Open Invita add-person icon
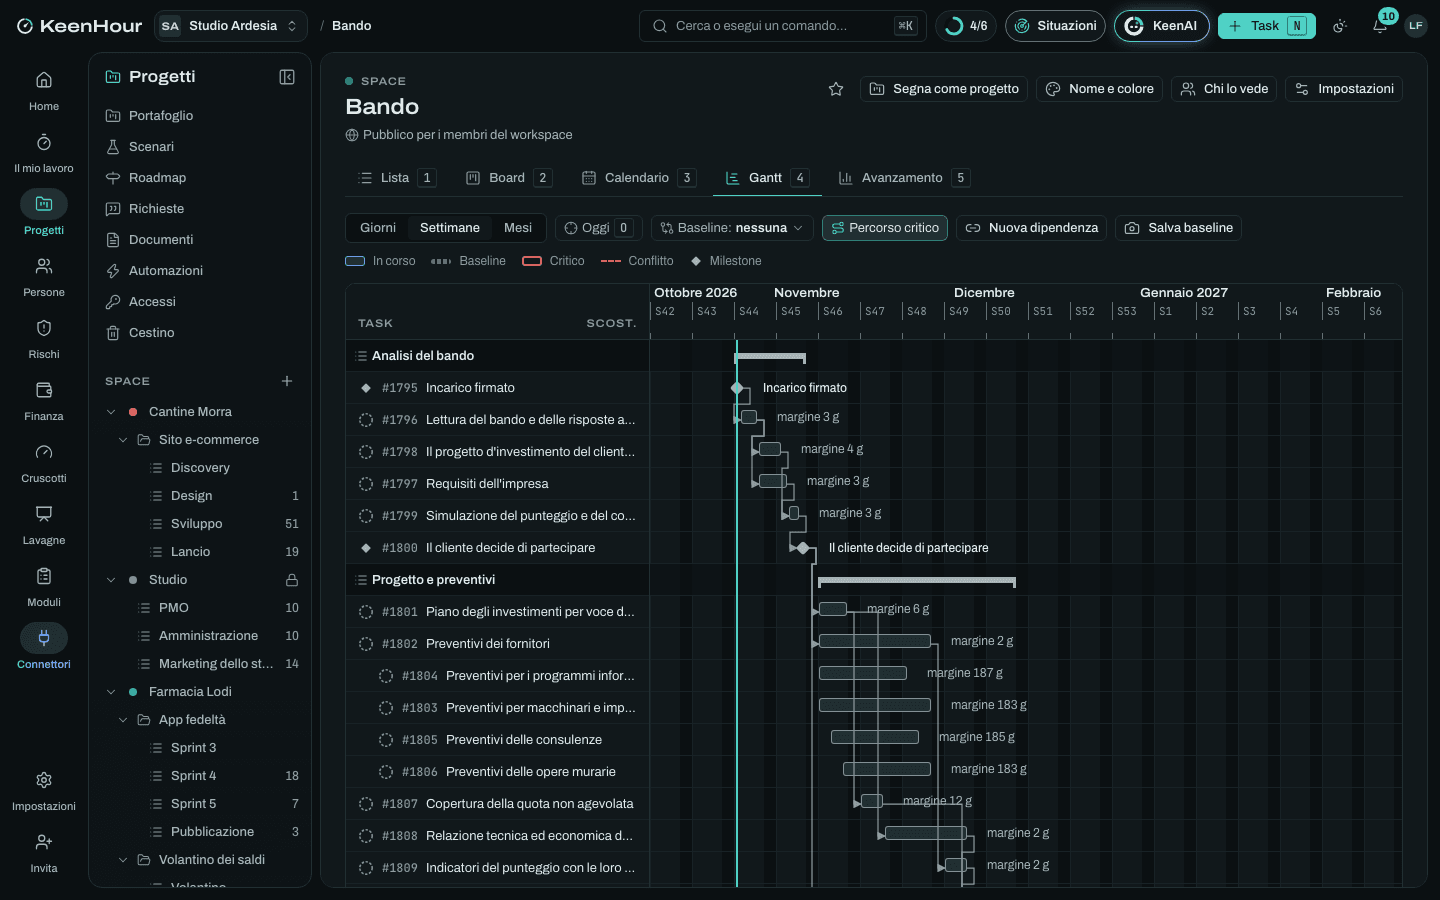This screenshot has height=900, width=1440. tap(44, 852)
